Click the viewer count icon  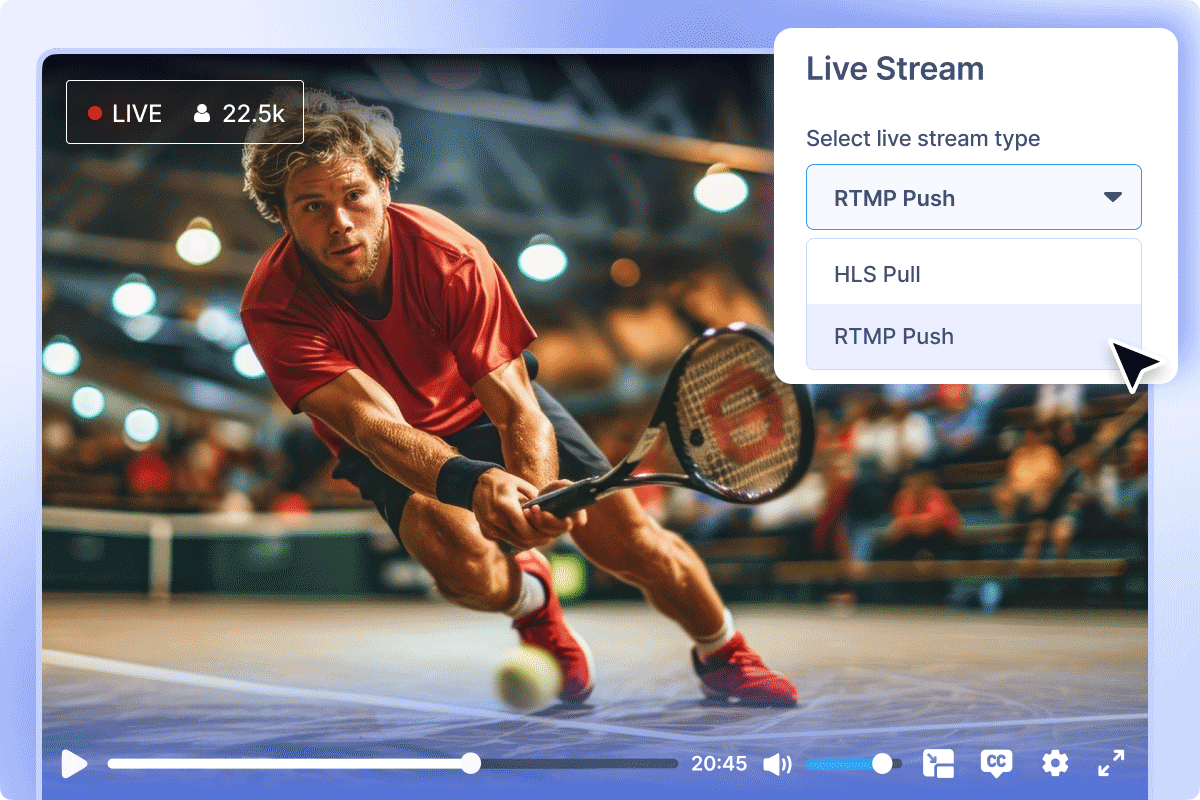click(x=202, y=112)
